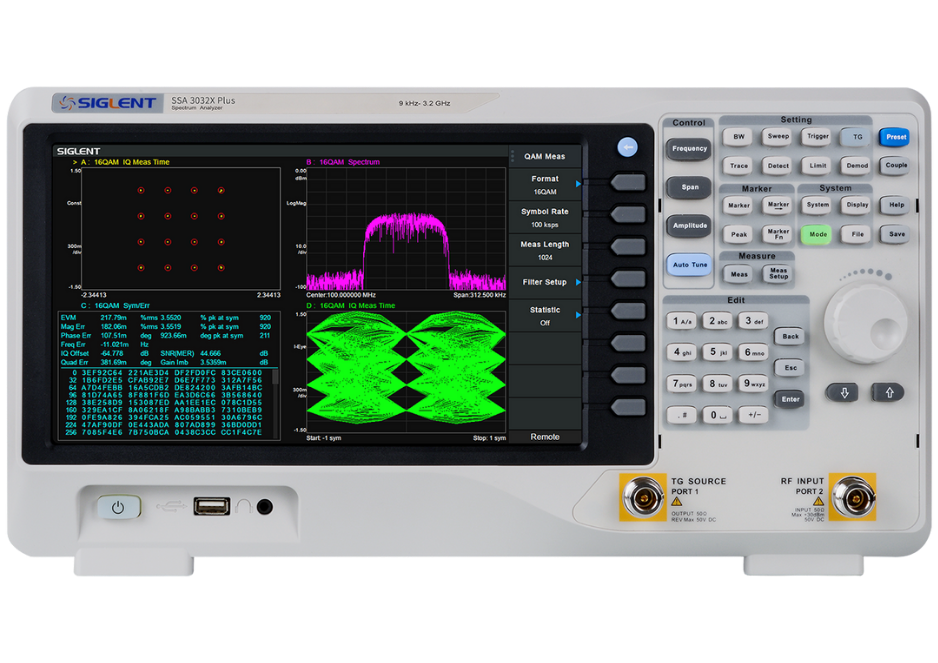This screenshot has height=663, width=938.
Task: Click the TG SOURCE port connector
Action: click(x=644, y=497)
